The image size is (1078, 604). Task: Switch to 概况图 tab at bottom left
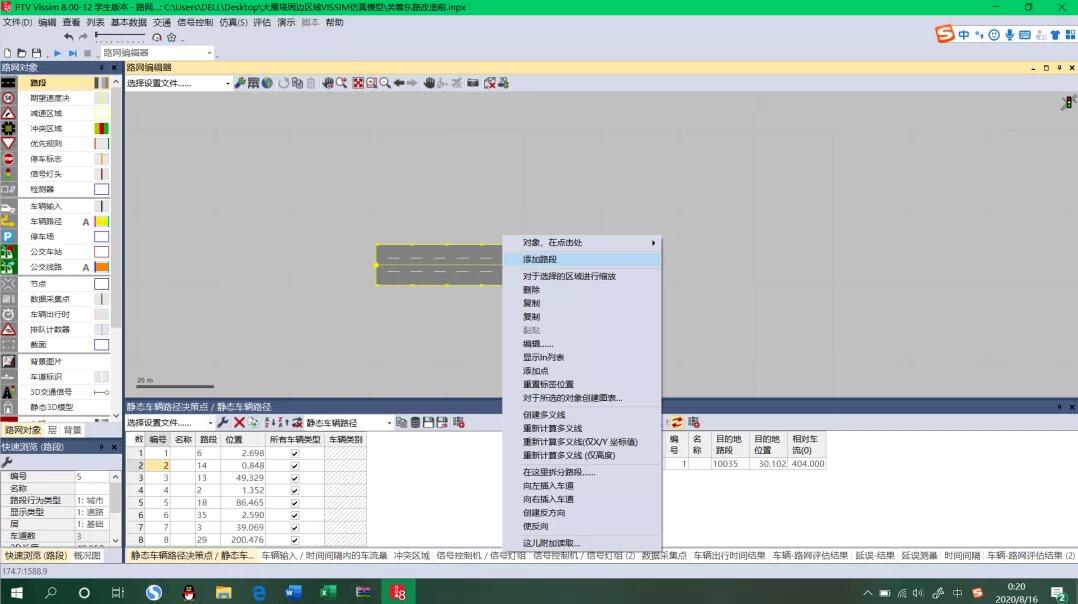[x=87, y=555]
